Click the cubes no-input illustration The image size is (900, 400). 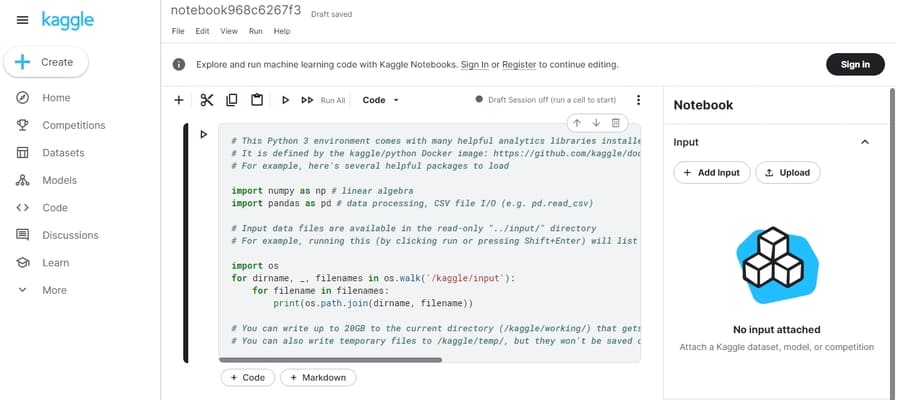point(777,265)
